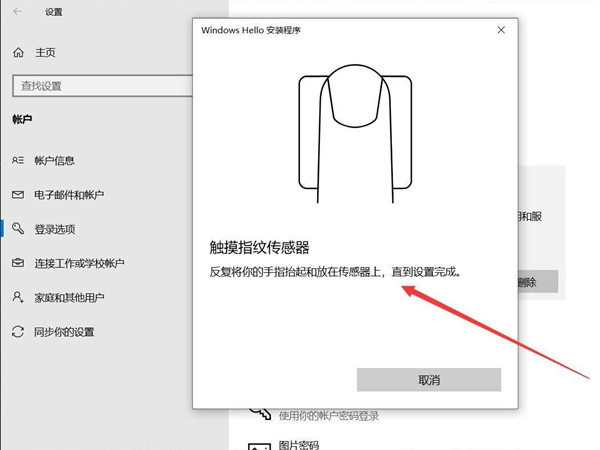Click the 登录选项 key icon in sidebar
Screen dimensions: 600x450
point(17,229)
